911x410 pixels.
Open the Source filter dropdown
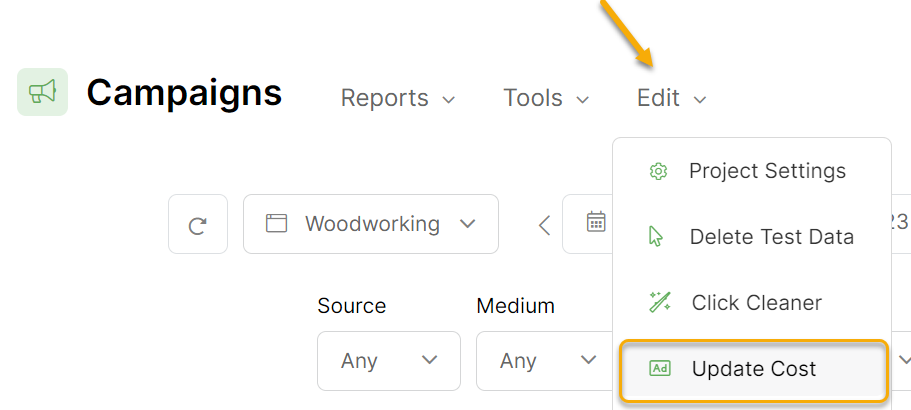tap(389, 360)
